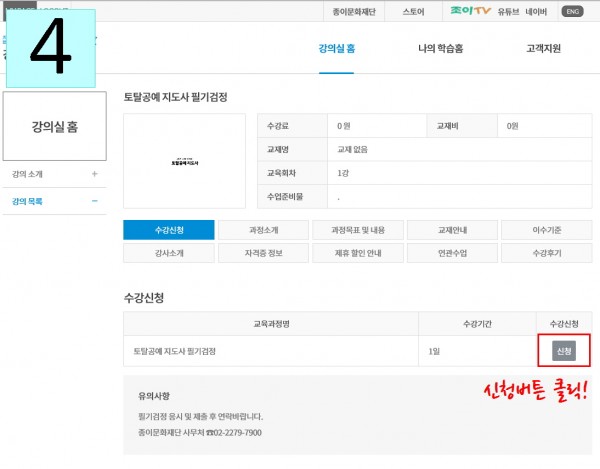Click the 종이문화재단 link in the top bar
The width and height of the screenshot is (600, 469).
358,12
